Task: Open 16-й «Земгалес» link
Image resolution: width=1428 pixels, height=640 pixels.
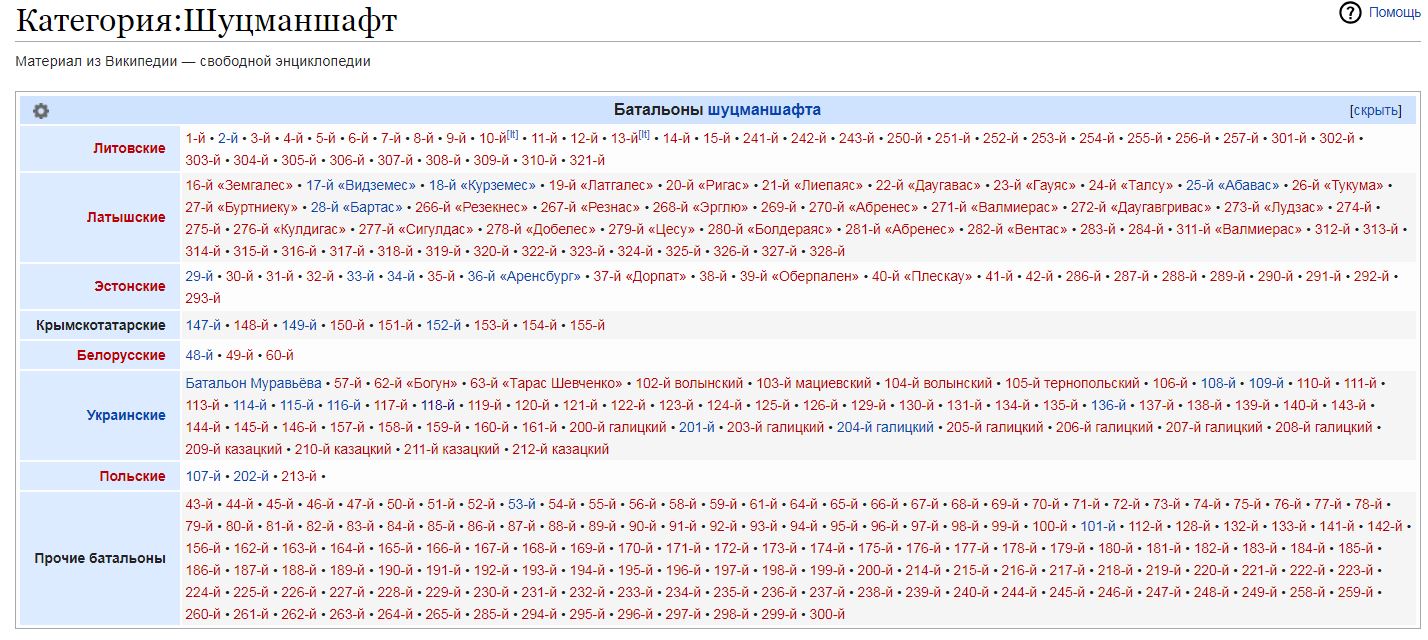Action: point(239,185)
